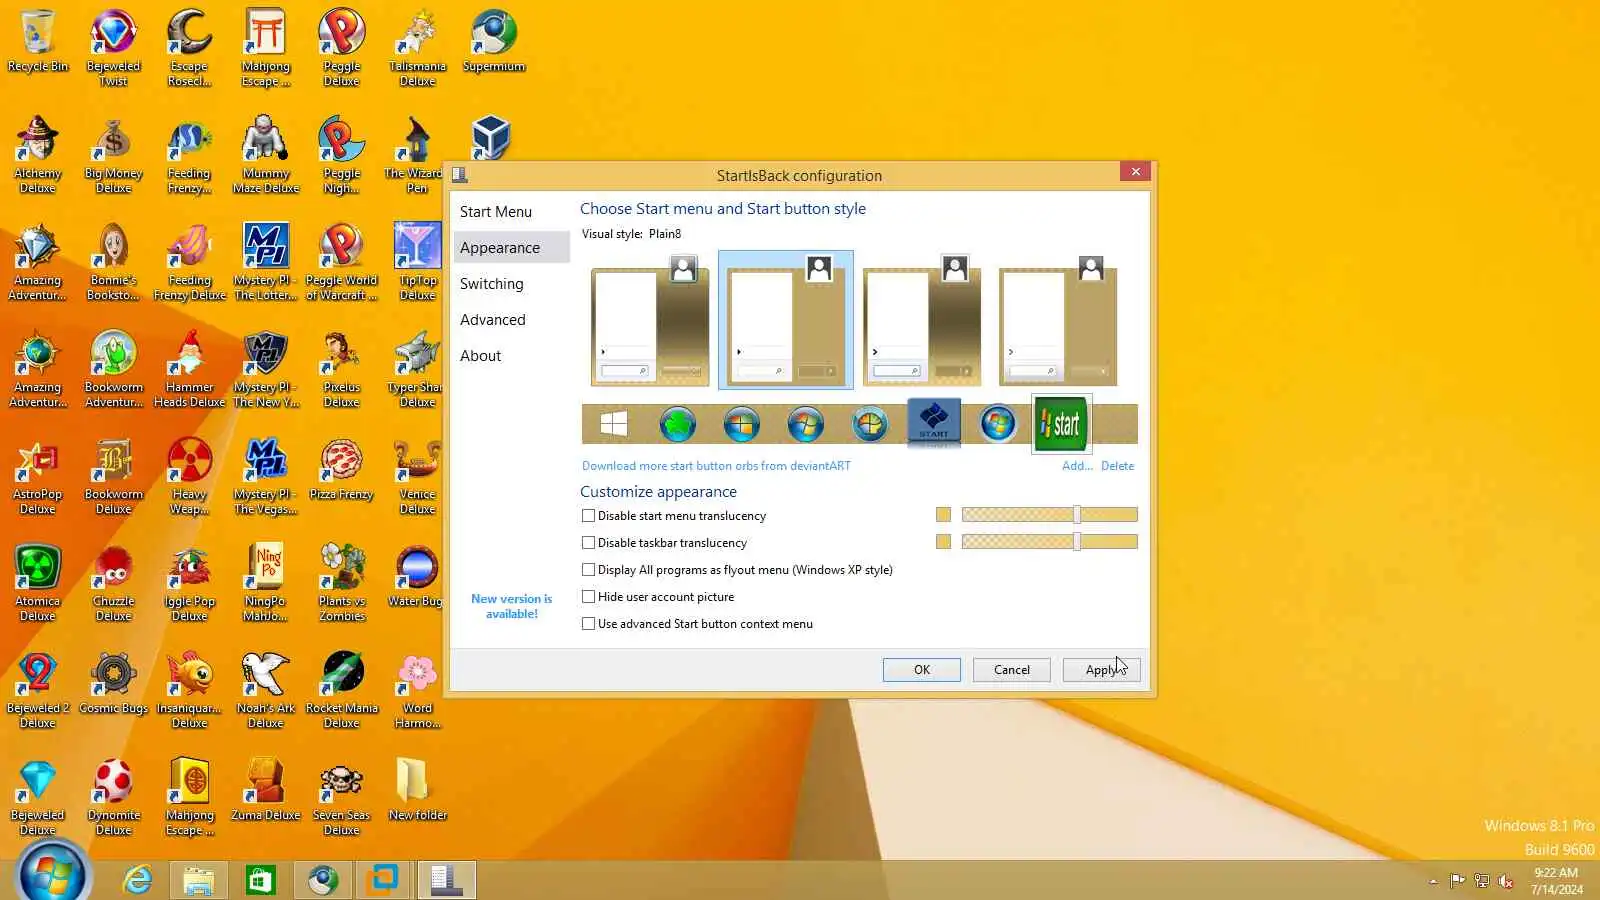Select the New folder desktop icon
This screenshot has height=900, width=1600.
pyautogui.click(x=418, y=790)
